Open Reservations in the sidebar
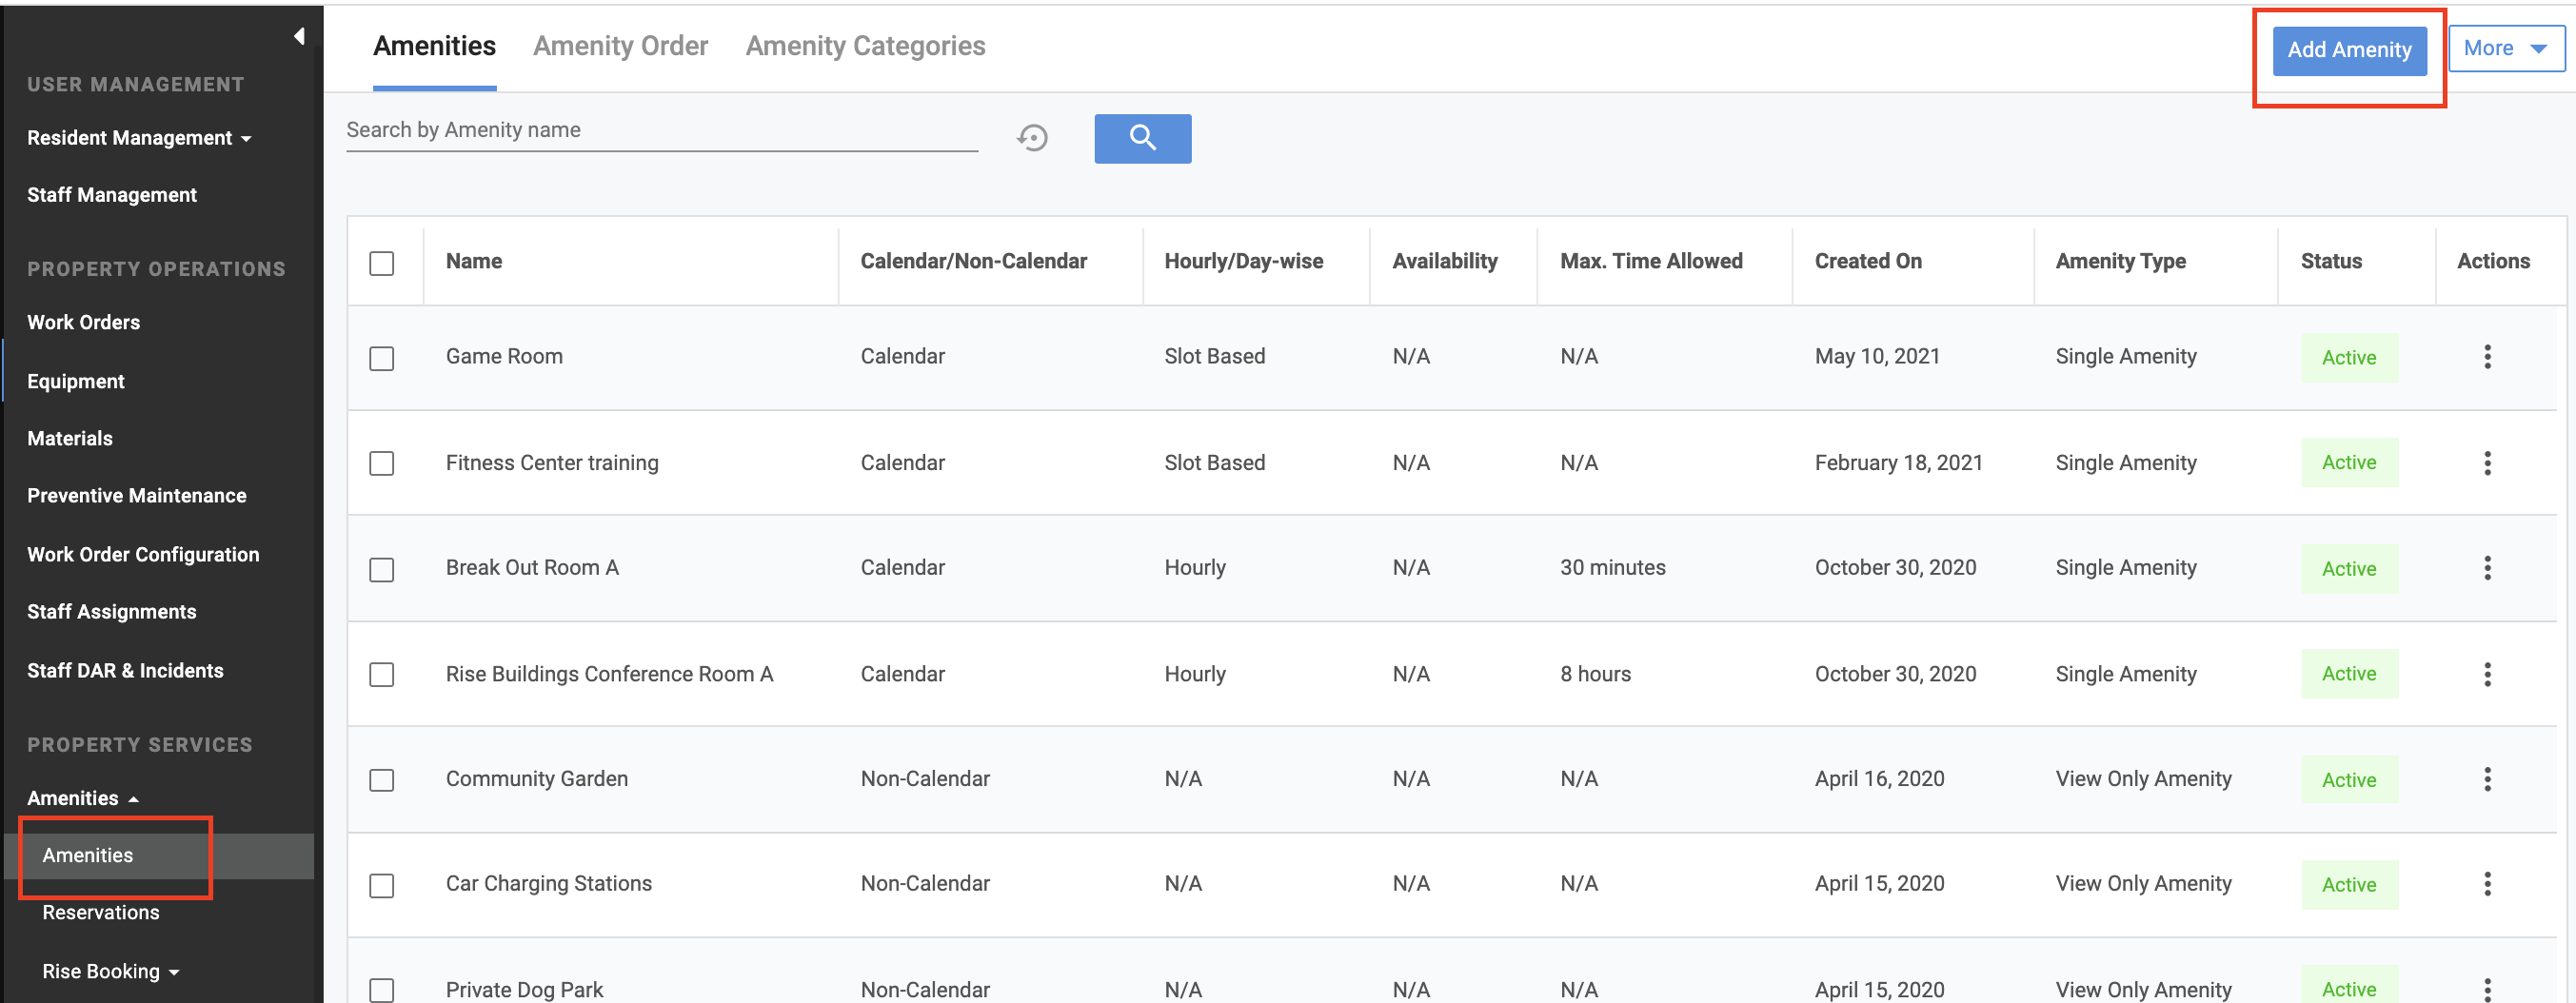The image size is (2576, 1003). pyautogui.click(x=101, y=912)
